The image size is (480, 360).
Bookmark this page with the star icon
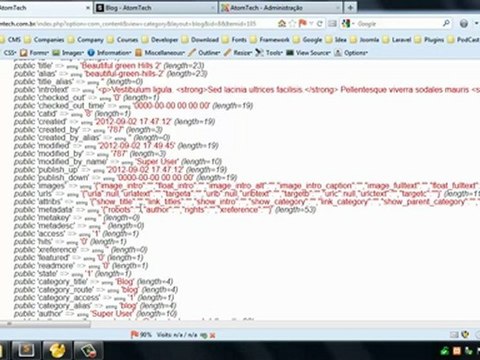(x=292, y=24)
